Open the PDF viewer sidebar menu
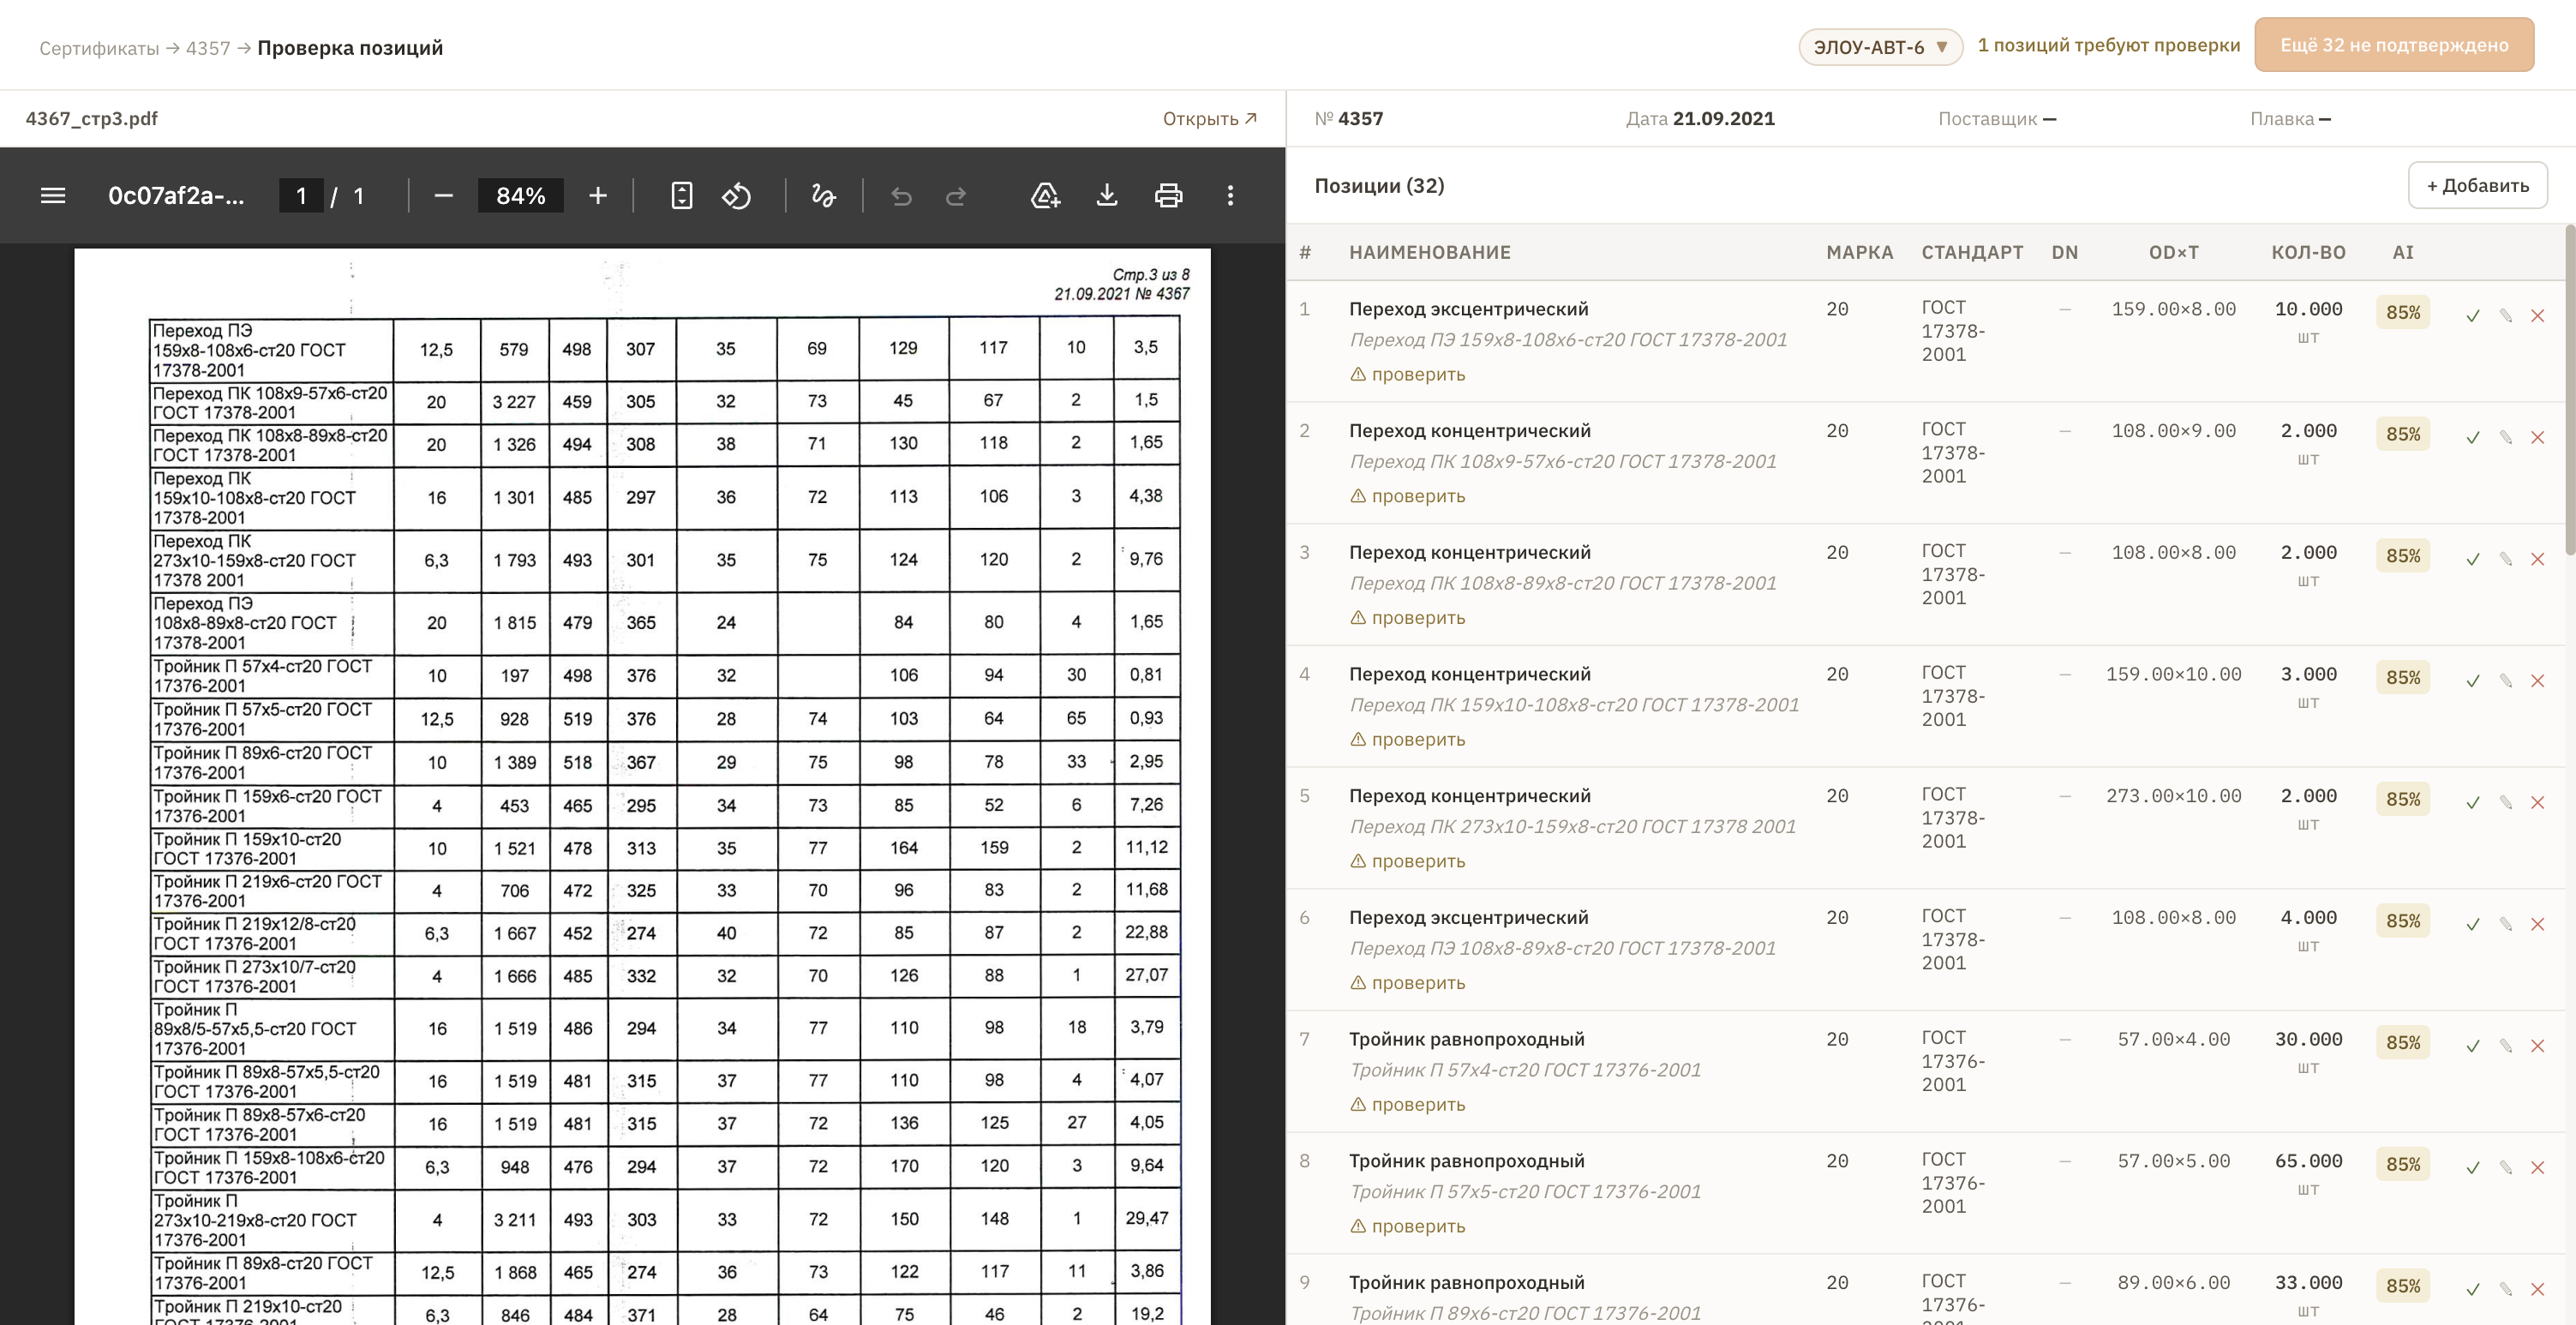Screen dimensions: 2576x1325 click(53, 195)
